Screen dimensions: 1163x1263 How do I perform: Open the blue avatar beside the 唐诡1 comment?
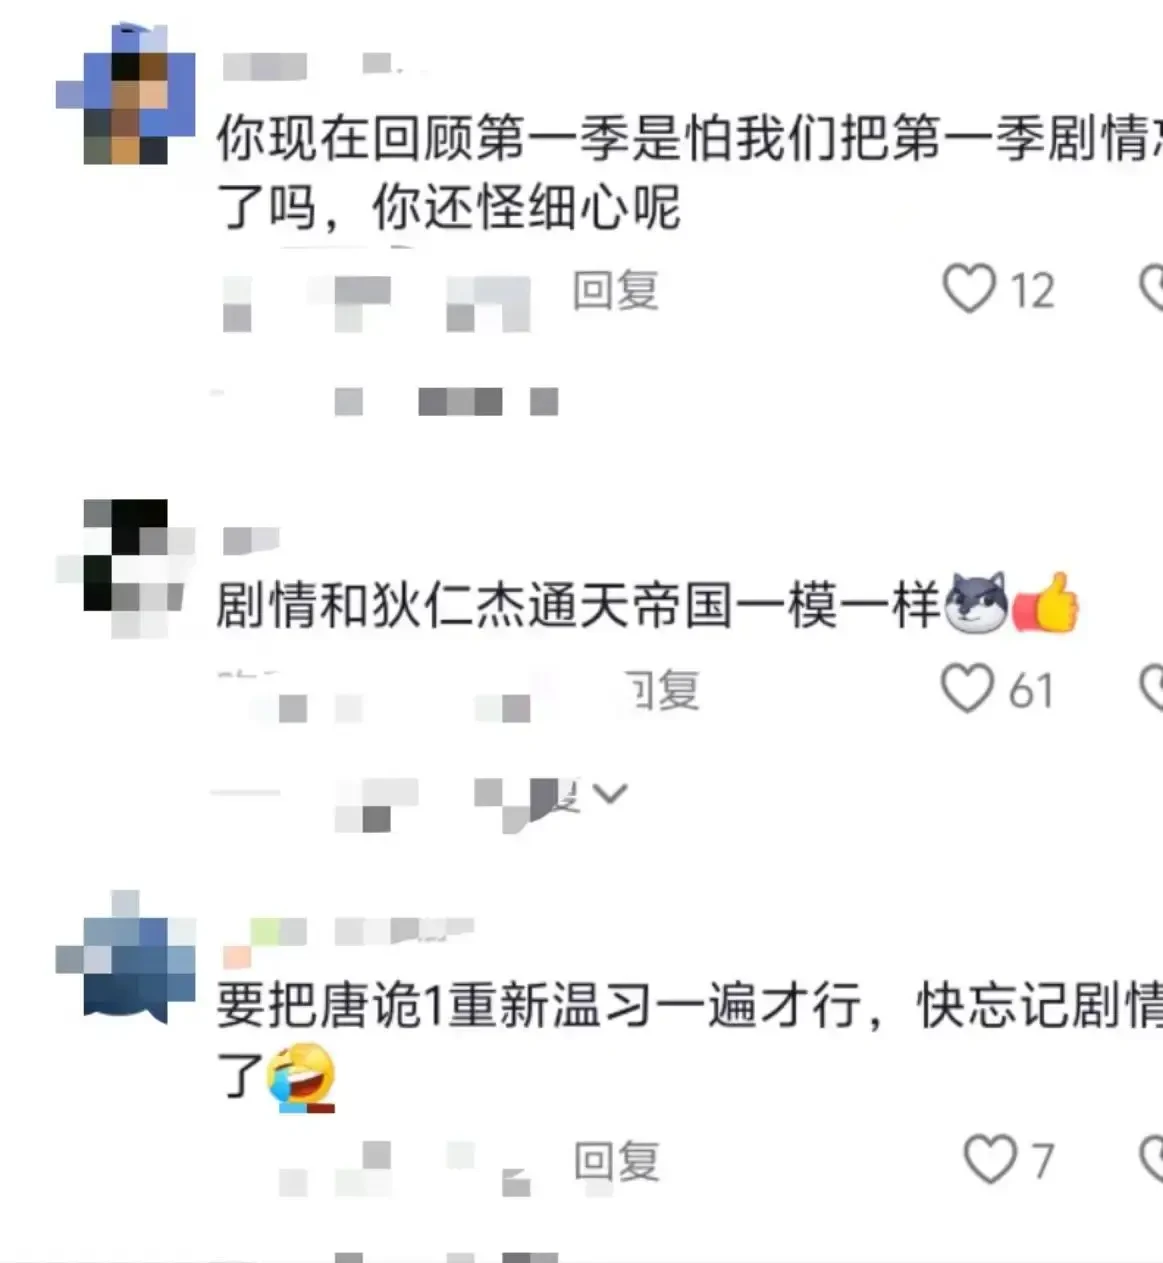tap(126, 955)
